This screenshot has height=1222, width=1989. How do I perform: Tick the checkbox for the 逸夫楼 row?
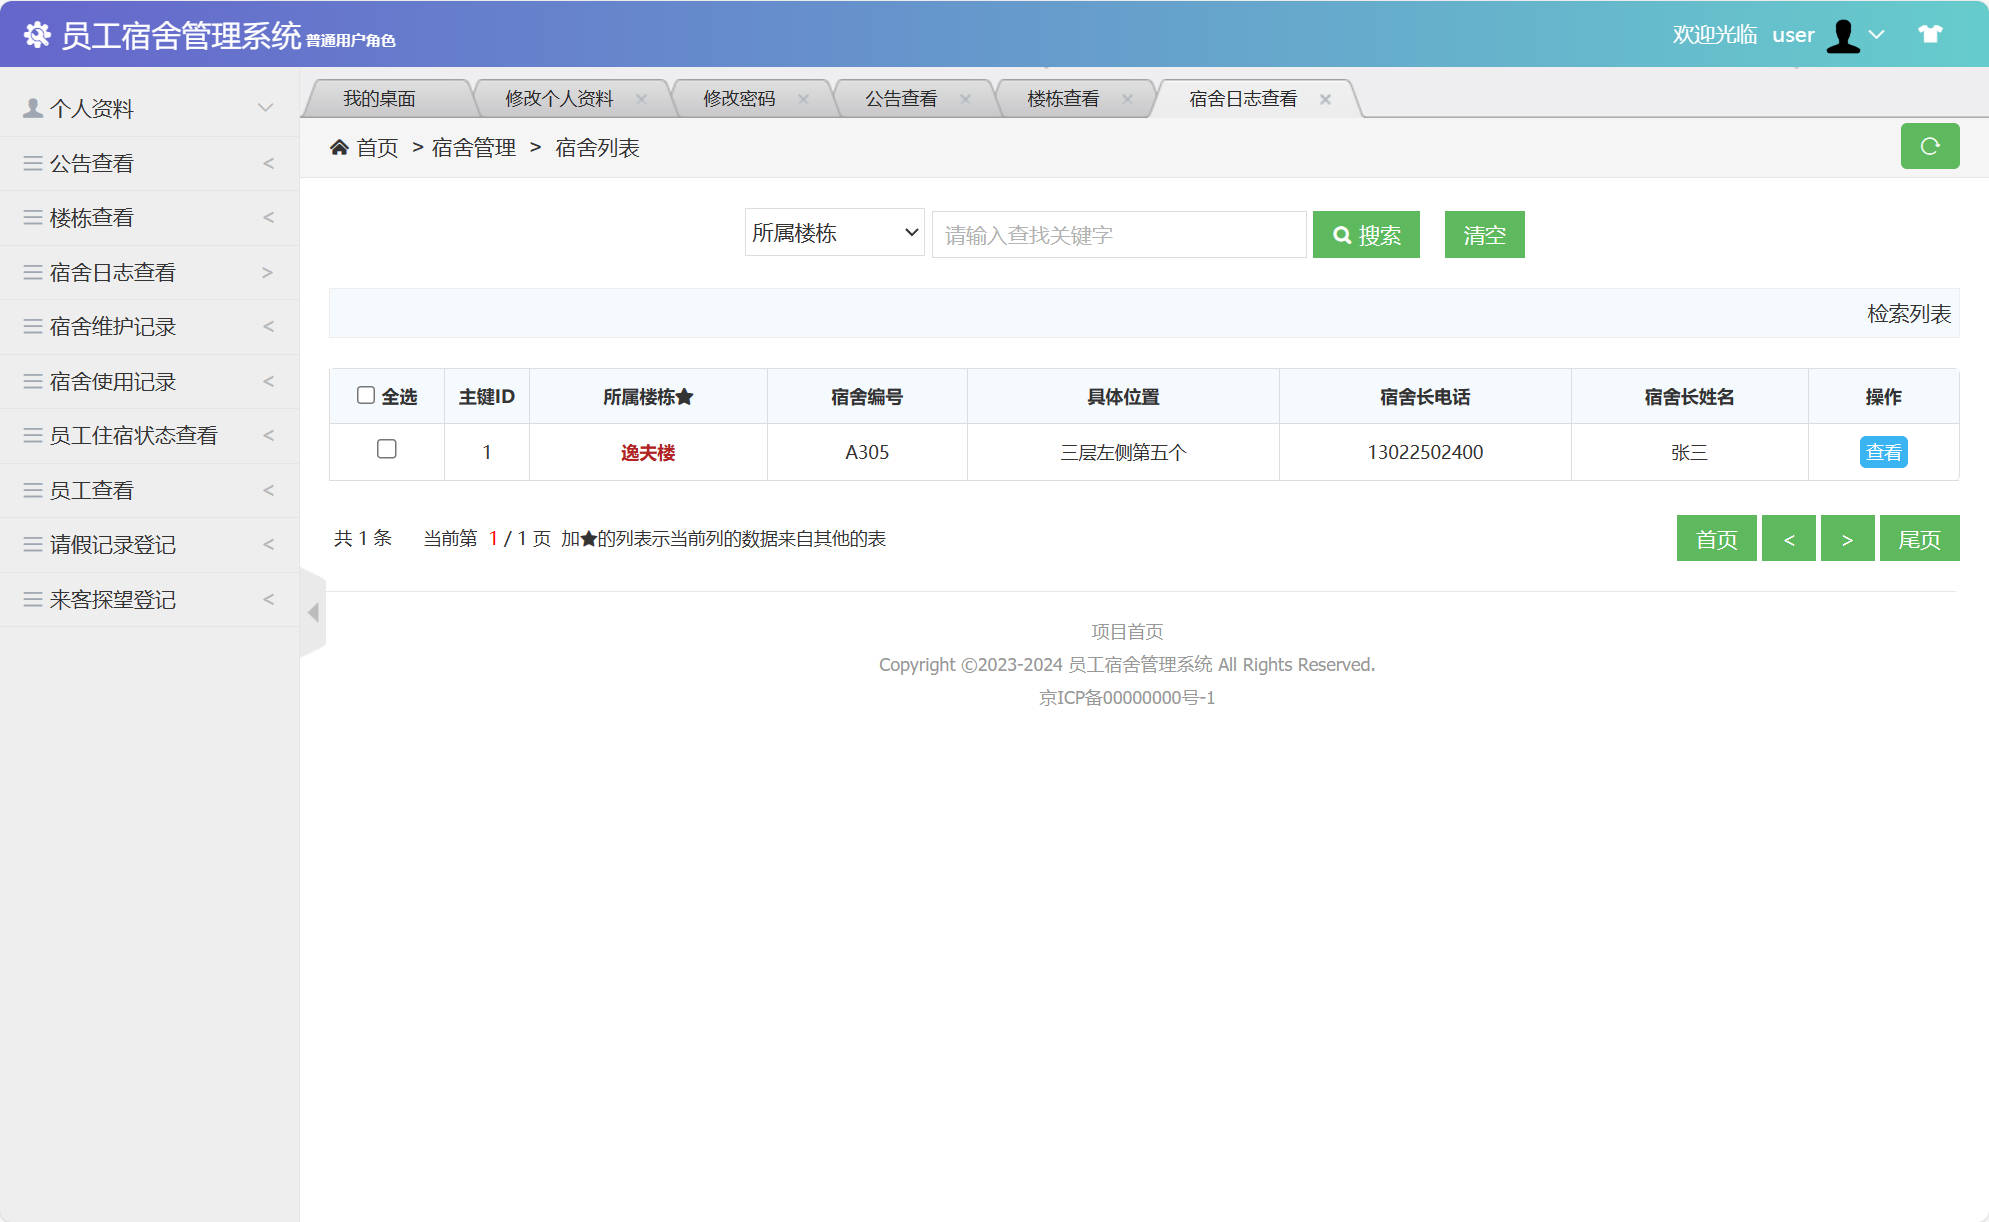click(x=387, y=451)
